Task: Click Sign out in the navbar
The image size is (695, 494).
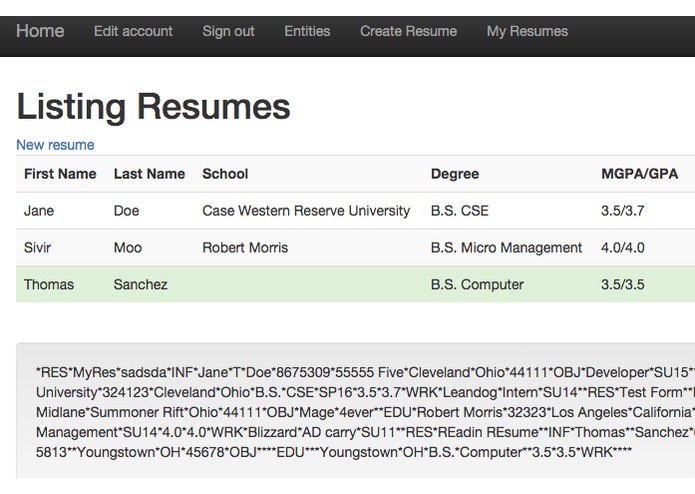Action: coord(228,31)
